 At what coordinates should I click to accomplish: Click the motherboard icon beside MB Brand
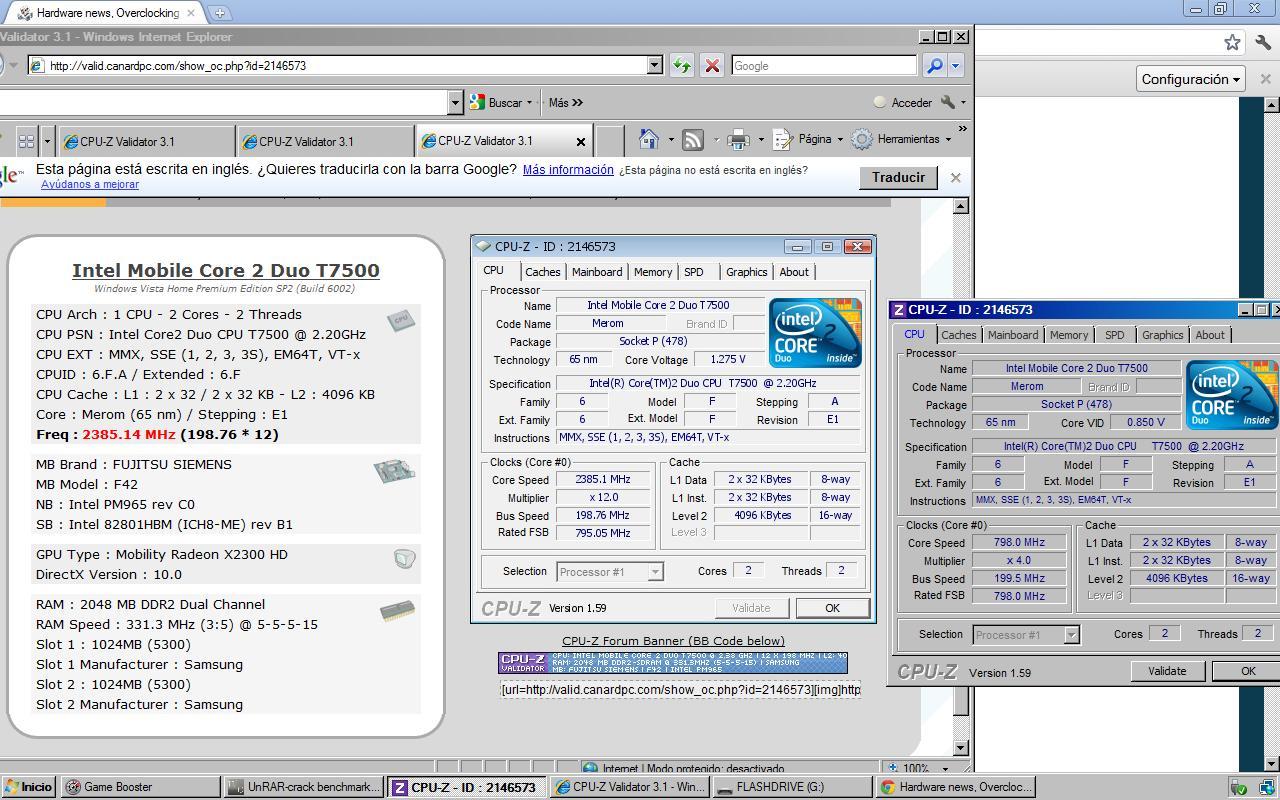click(394, 471)
